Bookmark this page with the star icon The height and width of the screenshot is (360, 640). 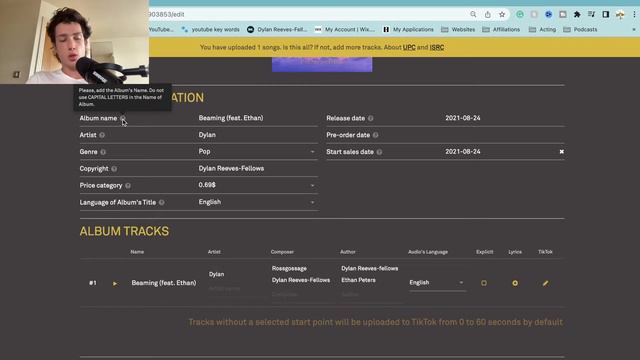click(x=502, y=14)
